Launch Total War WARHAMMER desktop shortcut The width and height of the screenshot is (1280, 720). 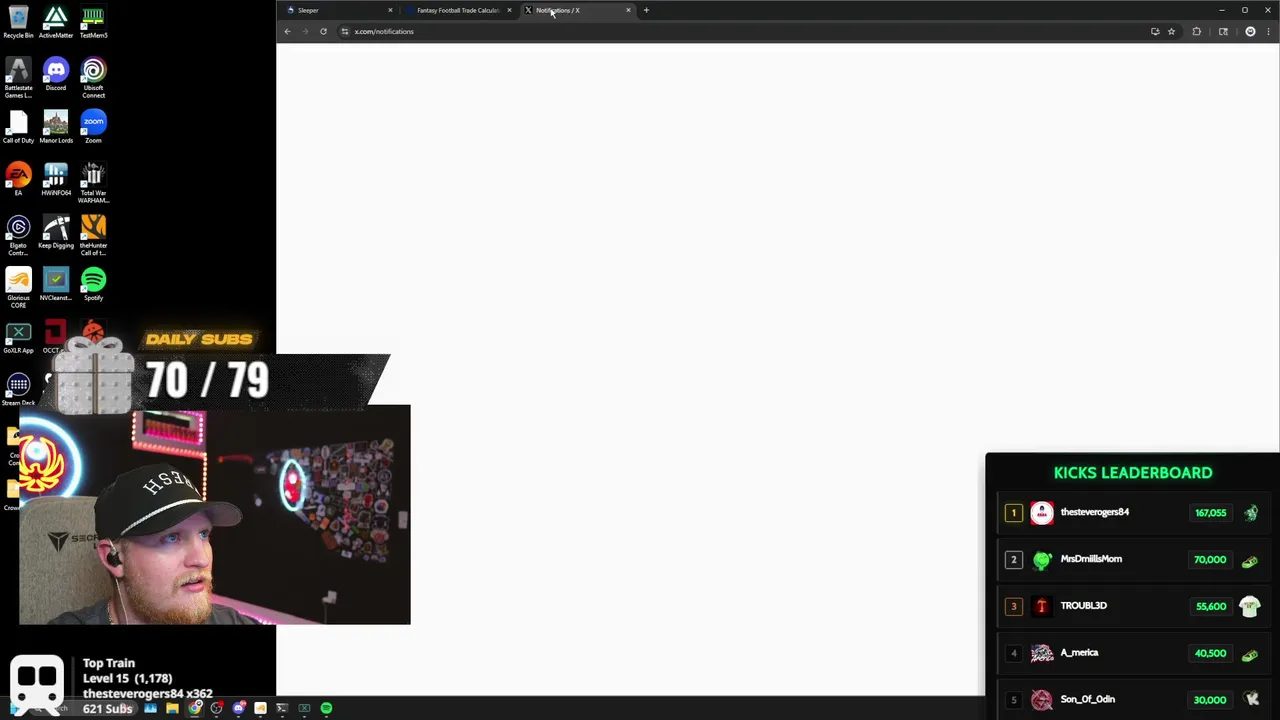[93, 183]
